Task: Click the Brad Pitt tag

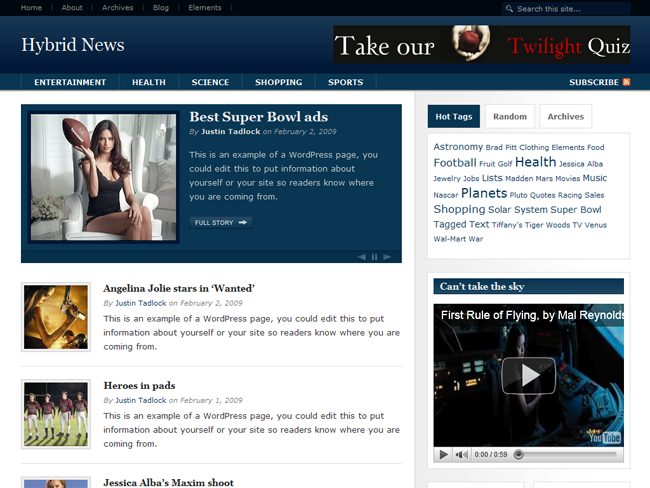Action: click(x=501, y=147)
